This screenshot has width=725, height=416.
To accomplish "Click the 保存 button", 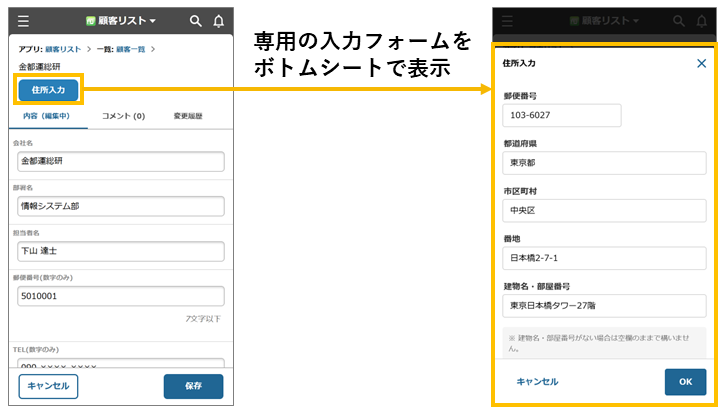I will [x=193, y=386].
